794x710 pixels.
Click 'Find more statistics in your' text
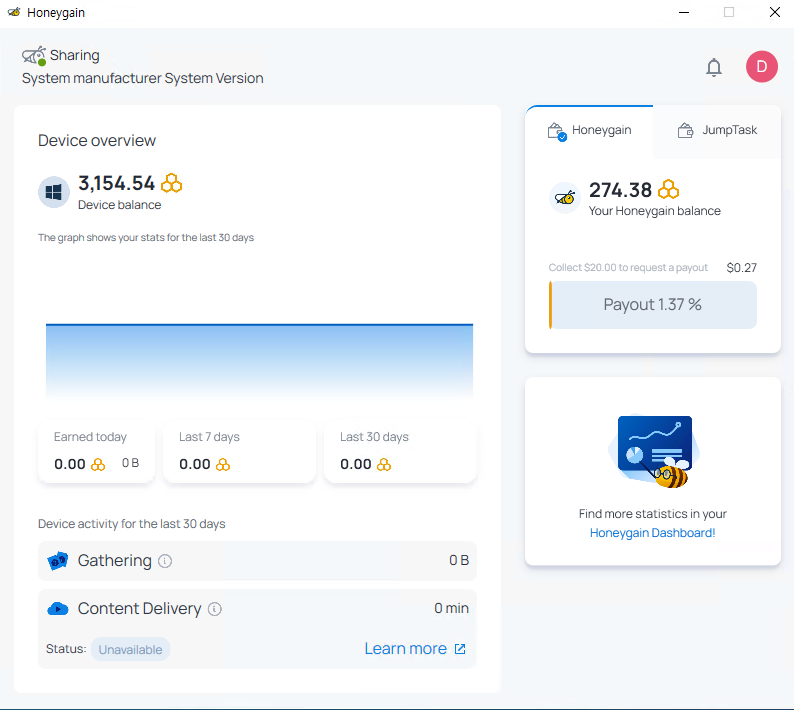pyautogui.click(x=653, y=514)
